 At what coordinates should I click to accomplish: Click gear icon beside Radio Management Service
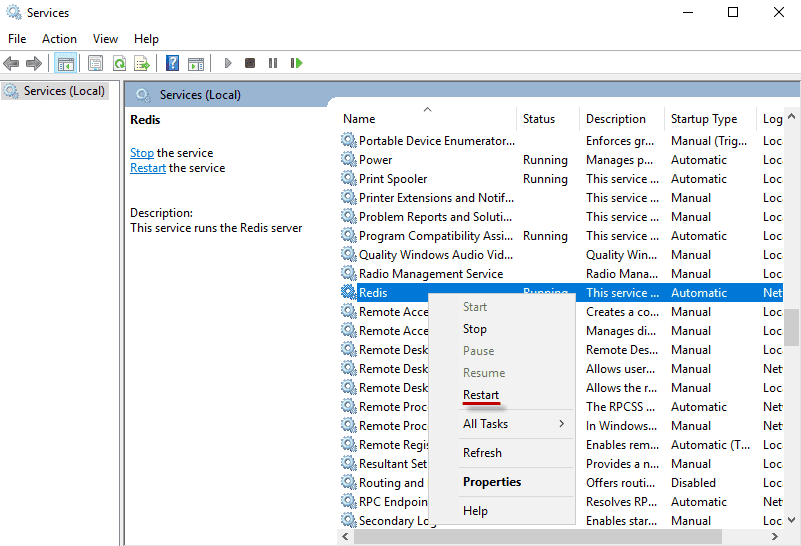348,273
